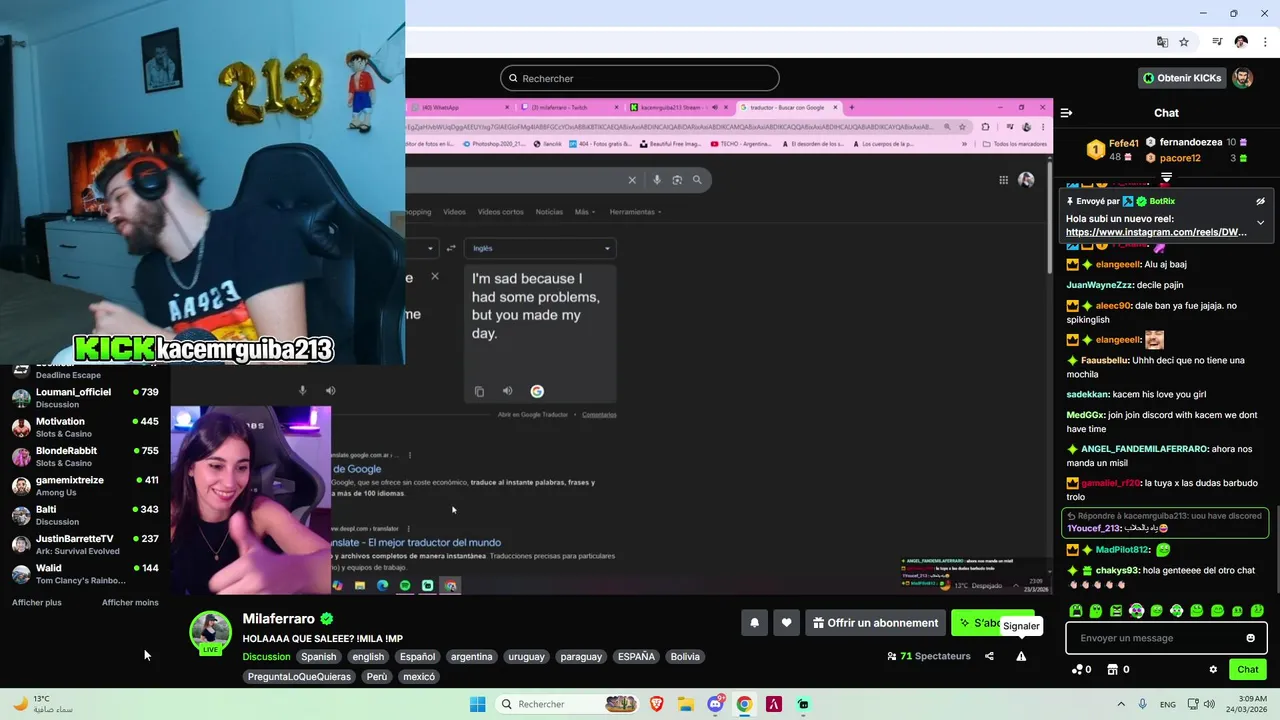This screenshot has width=1280, height=720.
Task: Open File Explorer from the taskbar
Action: coord(686,704)
